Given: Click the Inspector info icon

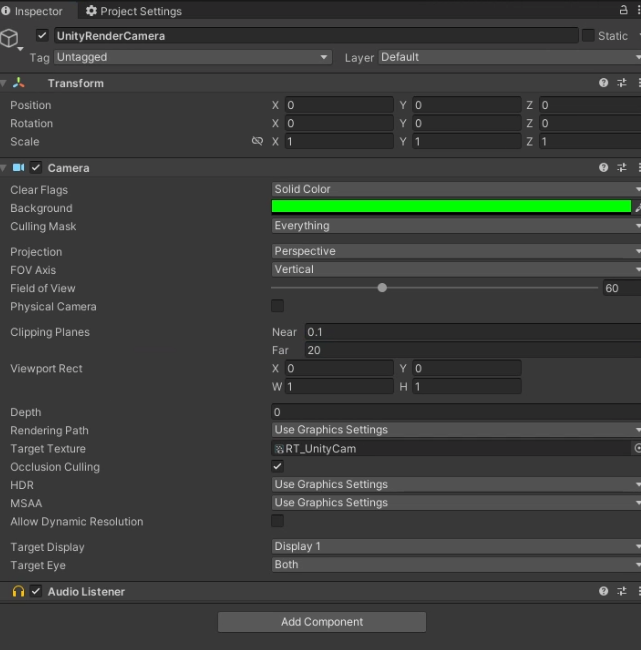Looking at the screenshot, I should click(x=5, y=11).
